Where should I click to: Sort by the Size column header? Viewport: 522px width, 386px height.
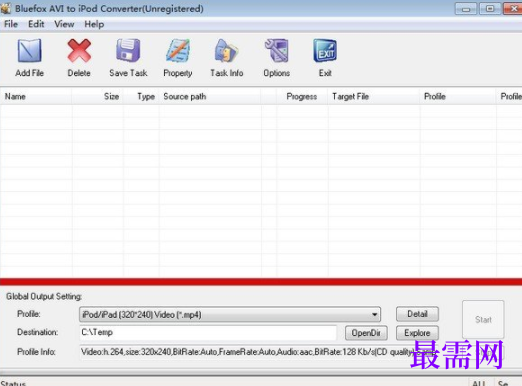tap(97, 97)
